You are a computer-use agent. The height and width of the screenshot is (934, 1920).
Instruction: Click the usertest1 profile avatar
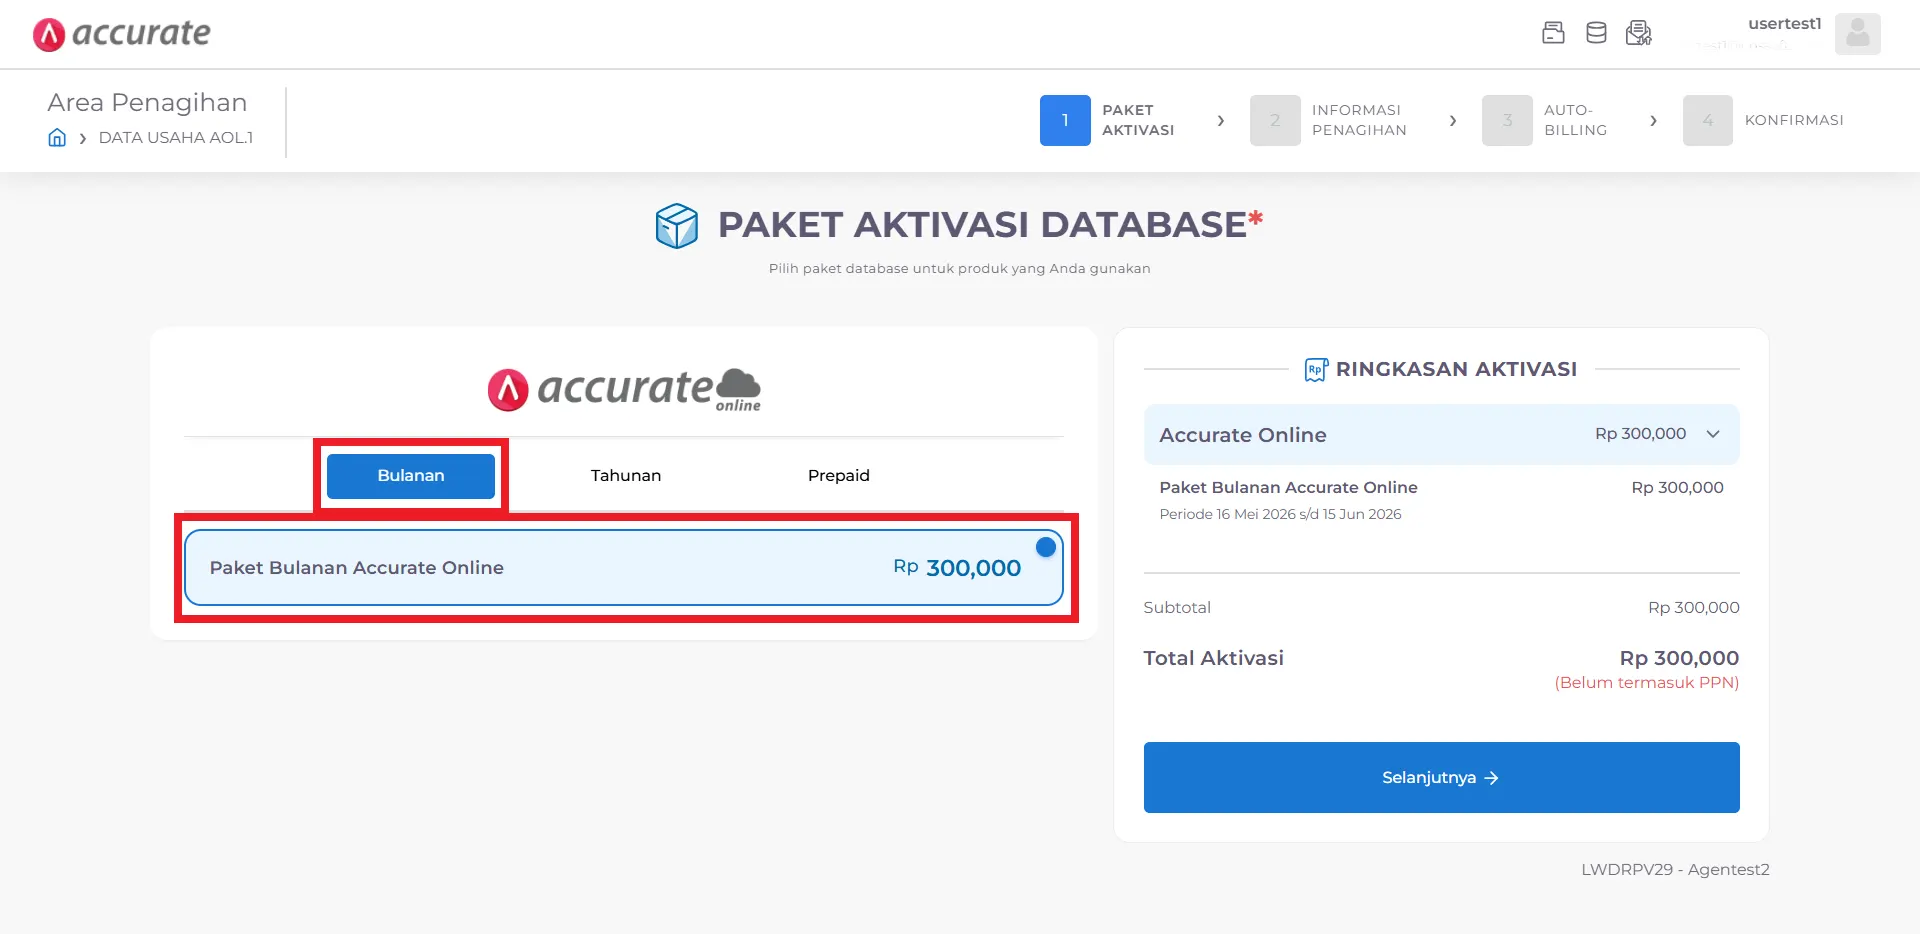1857,34
